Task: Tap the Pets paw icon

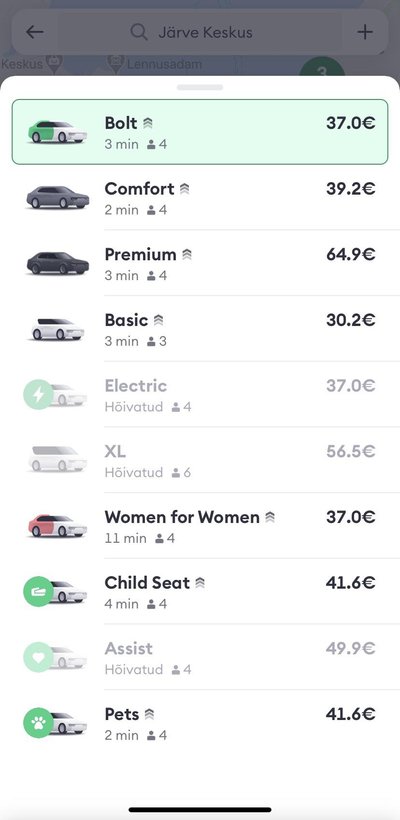Action: coord(38,723)
